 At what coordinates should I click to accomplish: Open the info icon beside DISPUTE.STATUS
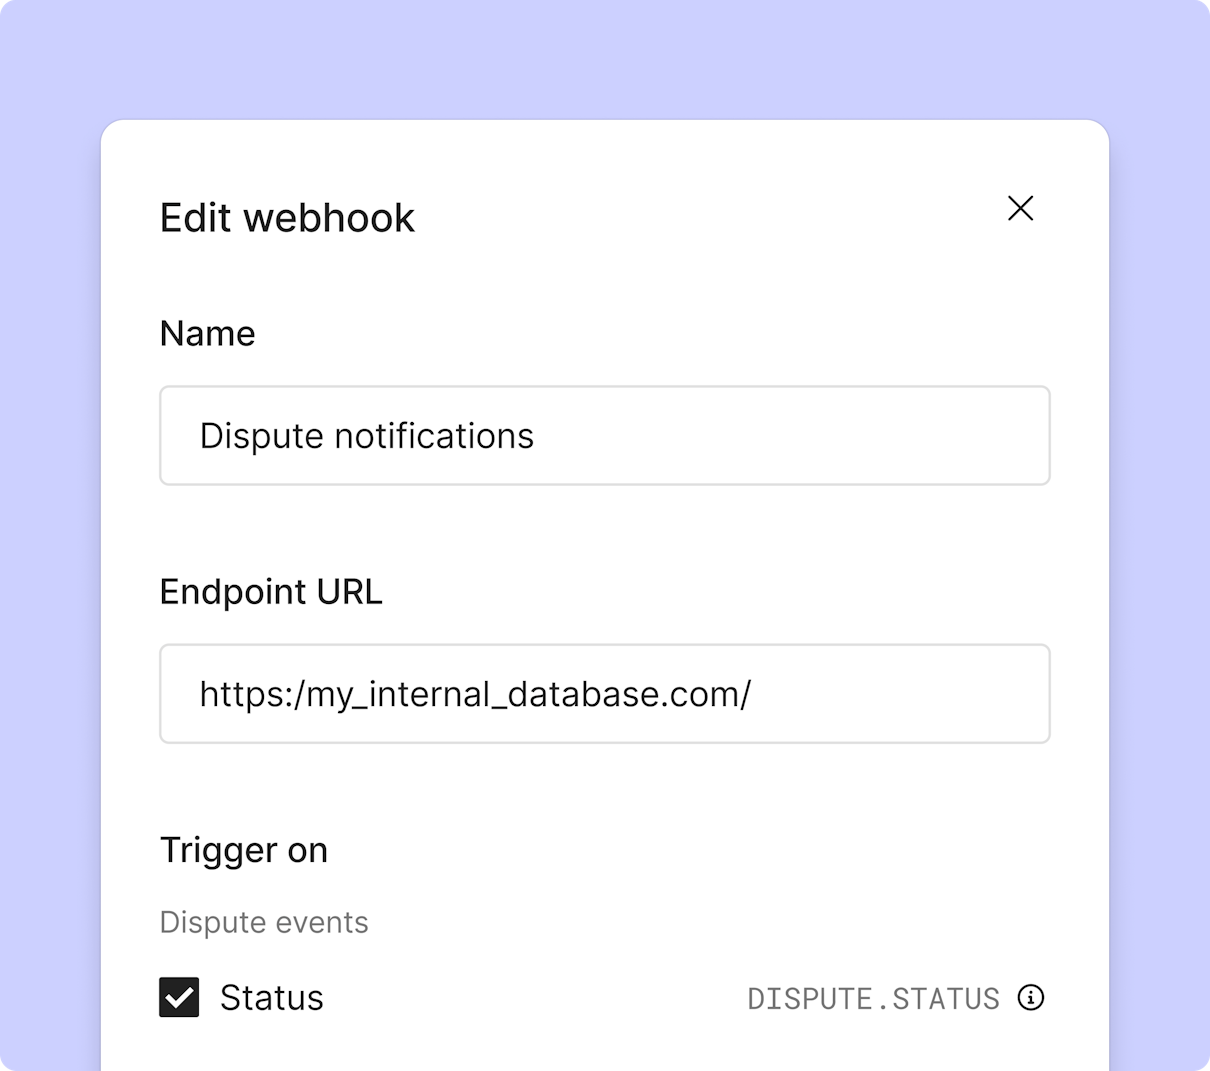1031,997
